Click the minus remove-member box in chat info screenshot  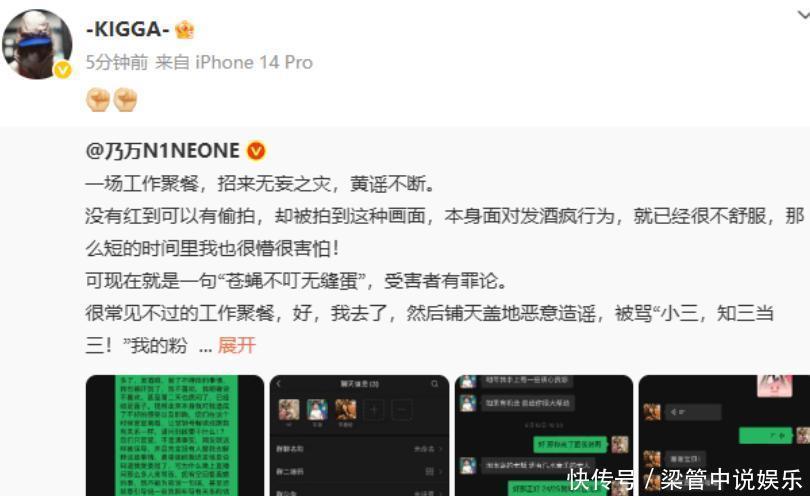(x=403, y=410)
